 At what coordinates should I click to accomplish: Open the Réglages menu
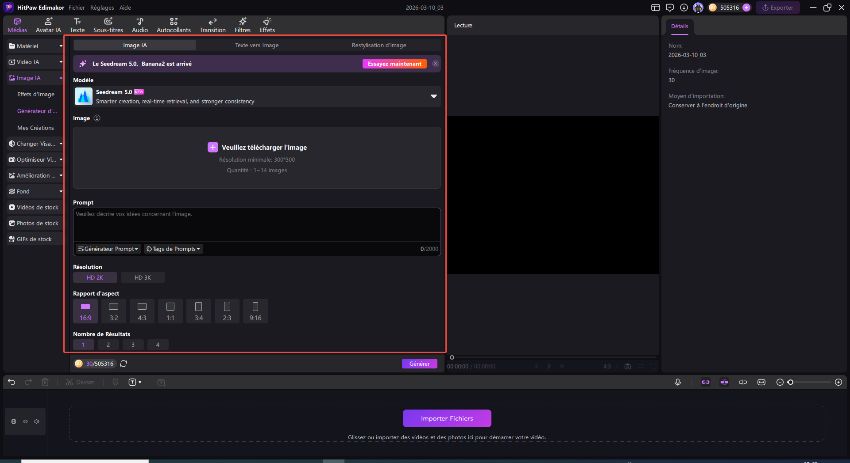pyautogui.click(x=102, y=8)
